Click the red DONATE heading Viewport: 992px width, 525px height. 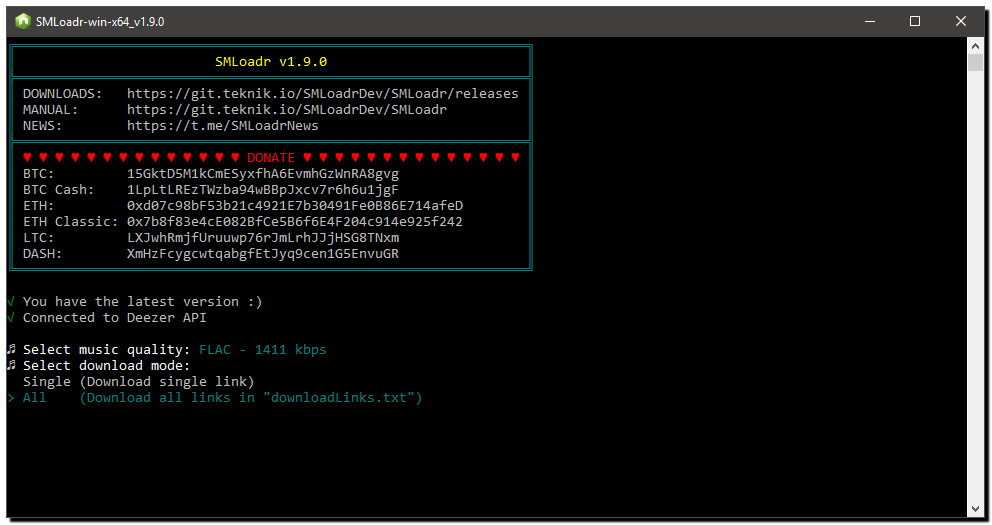[271, 158]
